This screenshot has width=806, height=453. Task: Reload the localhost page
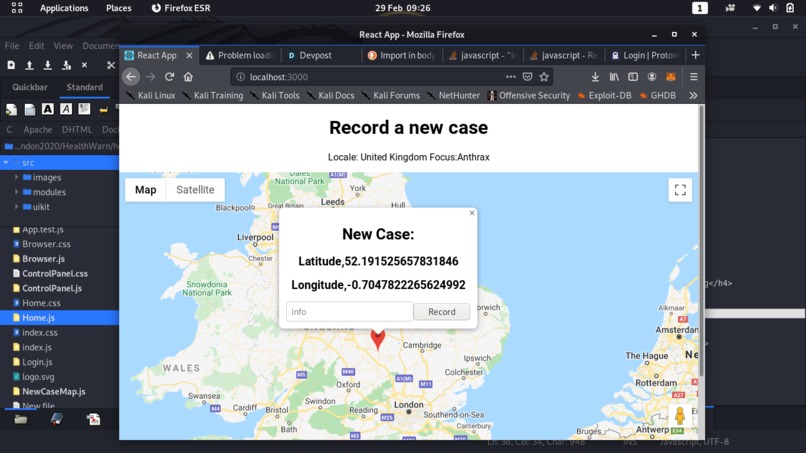[169, 77]
